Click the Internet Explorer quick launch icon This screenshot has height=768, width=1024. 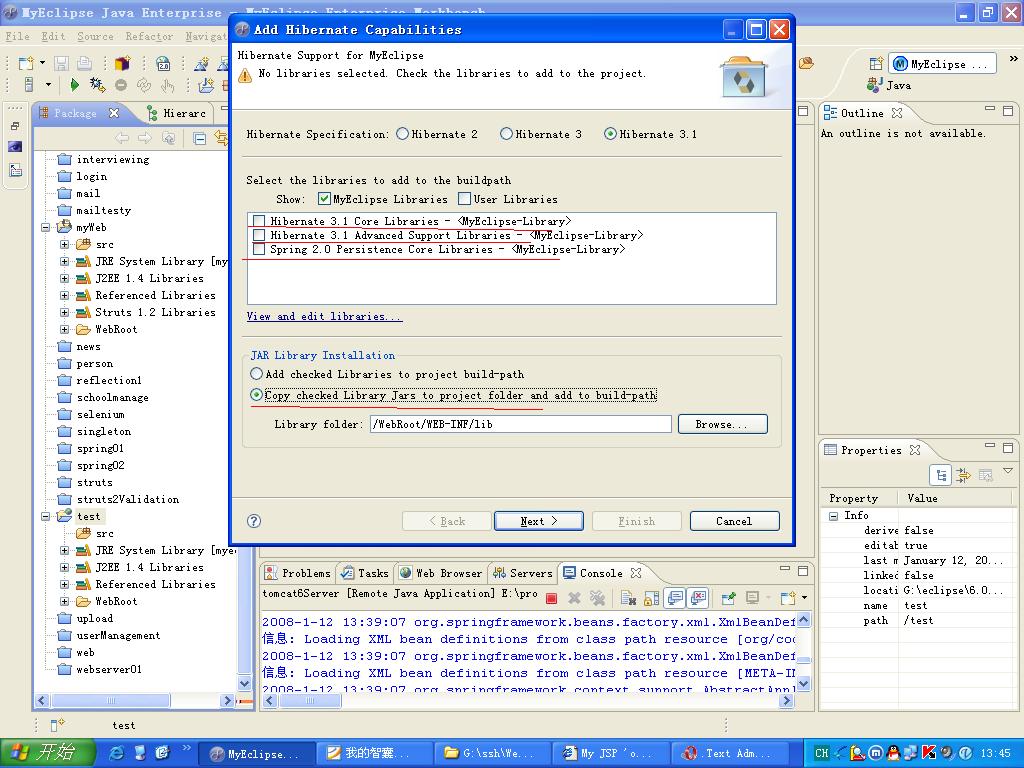(x=117, y=752)
